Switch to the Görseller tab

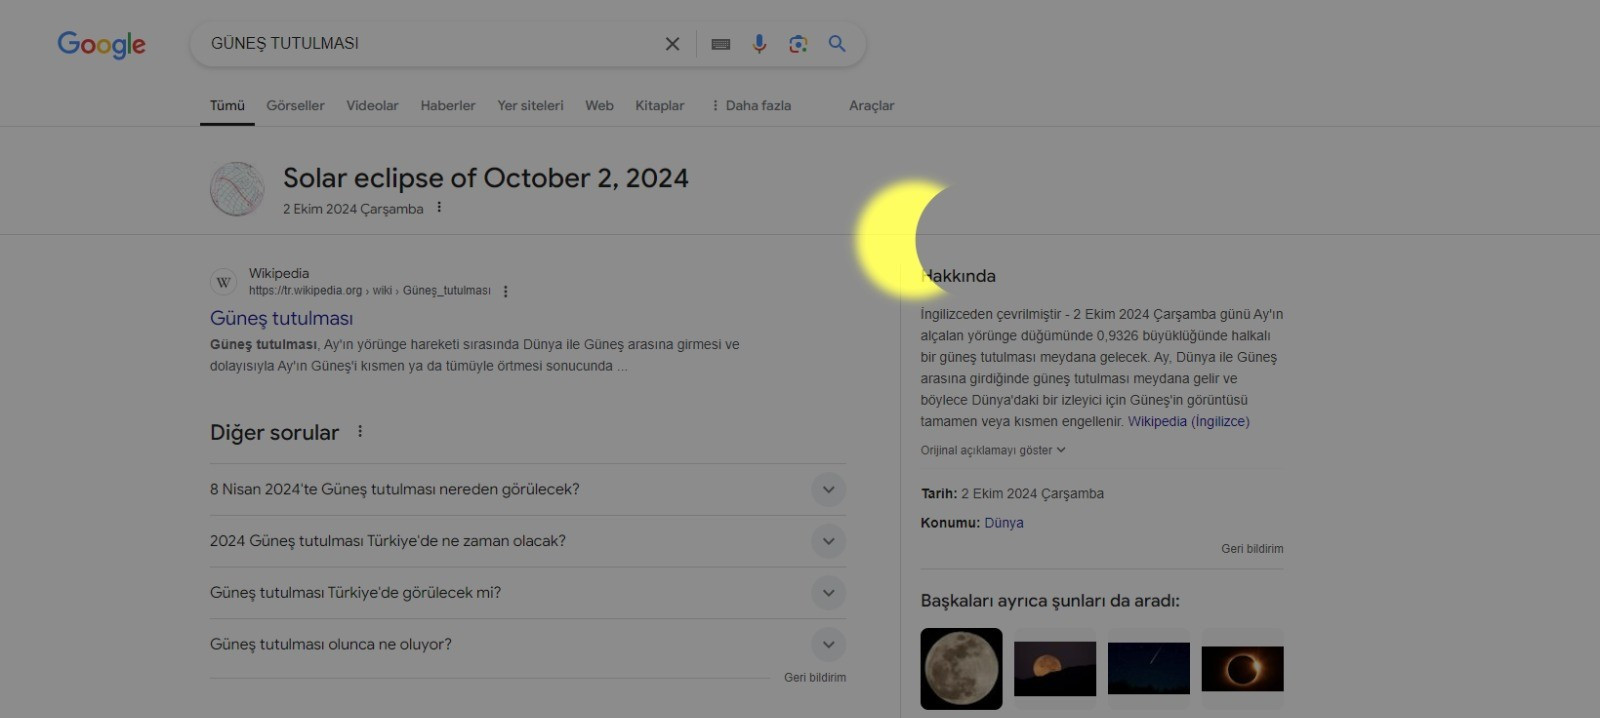click(x=295, y=105)
